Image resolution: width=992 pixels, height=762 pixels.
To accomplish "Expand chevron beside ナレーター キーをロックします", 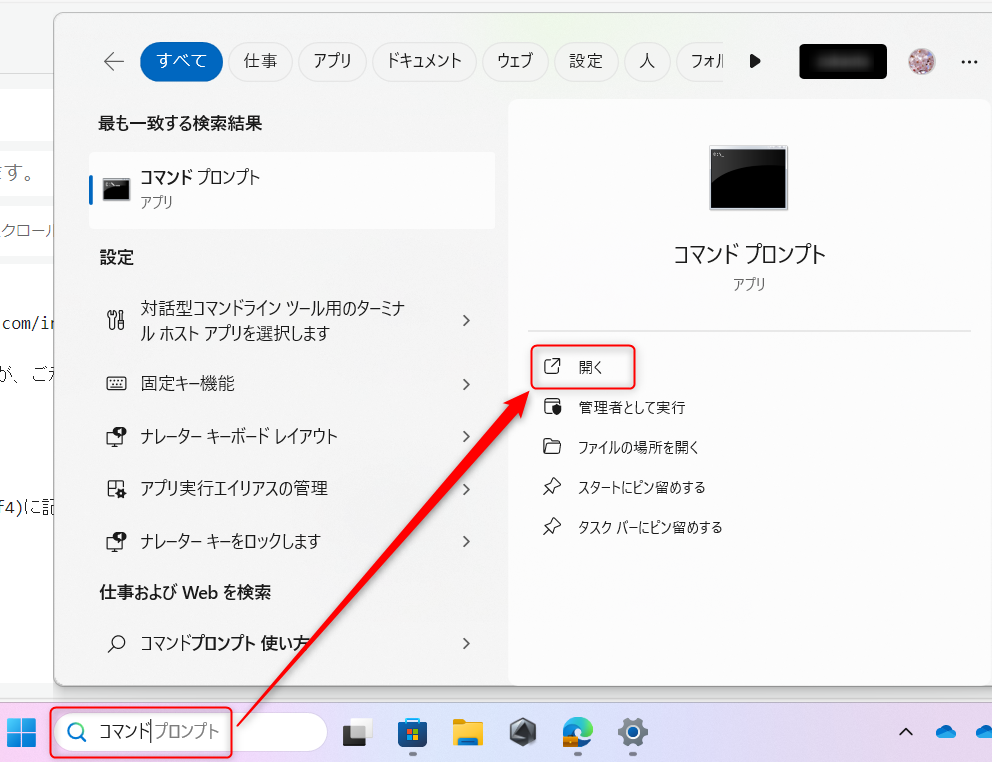I will point(466,542).
